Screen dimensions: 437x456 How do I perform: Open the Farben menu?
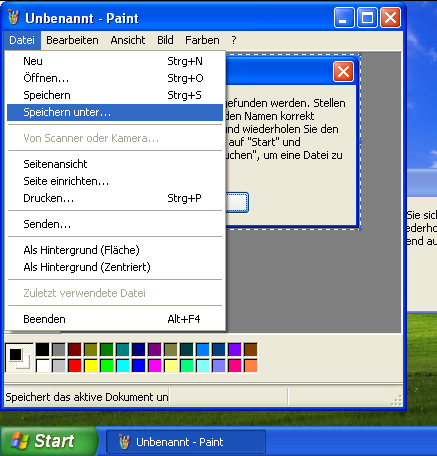coord(202,40)
